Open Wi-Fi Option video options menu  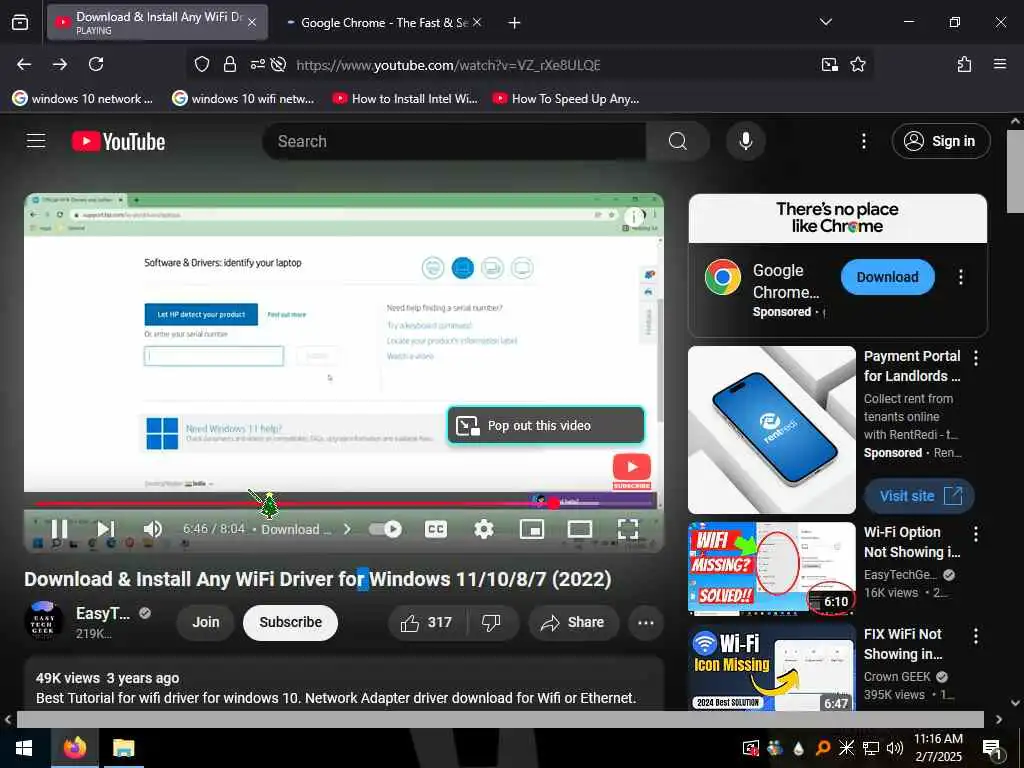pyautogui.click(x=976, y=534)
